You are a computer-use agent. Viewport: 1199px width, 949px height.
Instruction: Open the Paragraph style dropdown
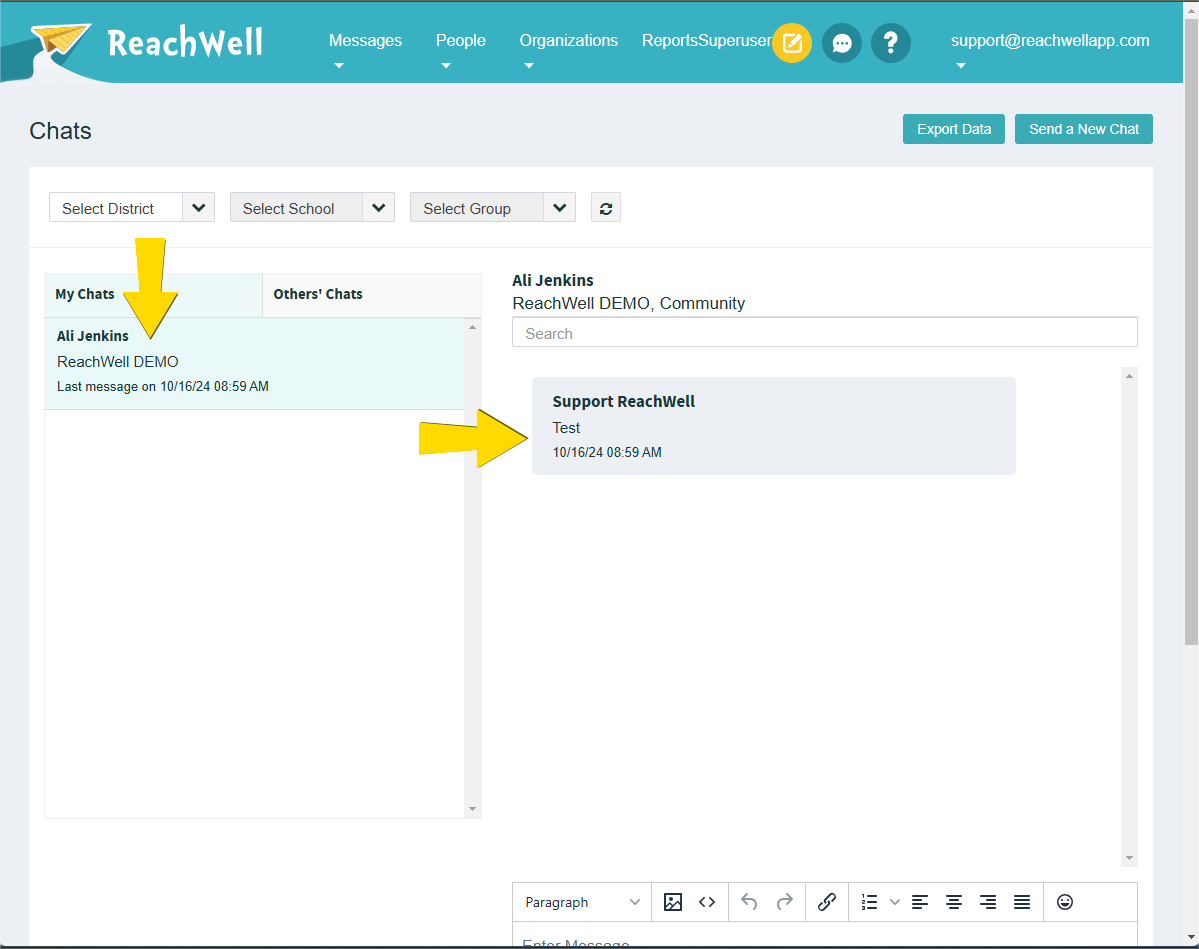click(x=582, y=902)
